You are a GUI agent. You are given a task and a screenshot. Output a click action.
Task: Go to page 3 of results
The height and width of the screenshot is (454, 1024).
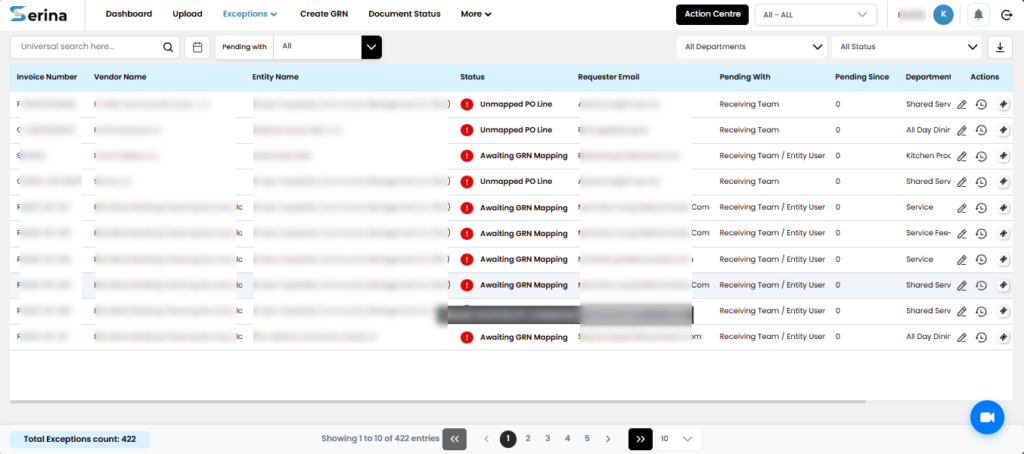547,439
